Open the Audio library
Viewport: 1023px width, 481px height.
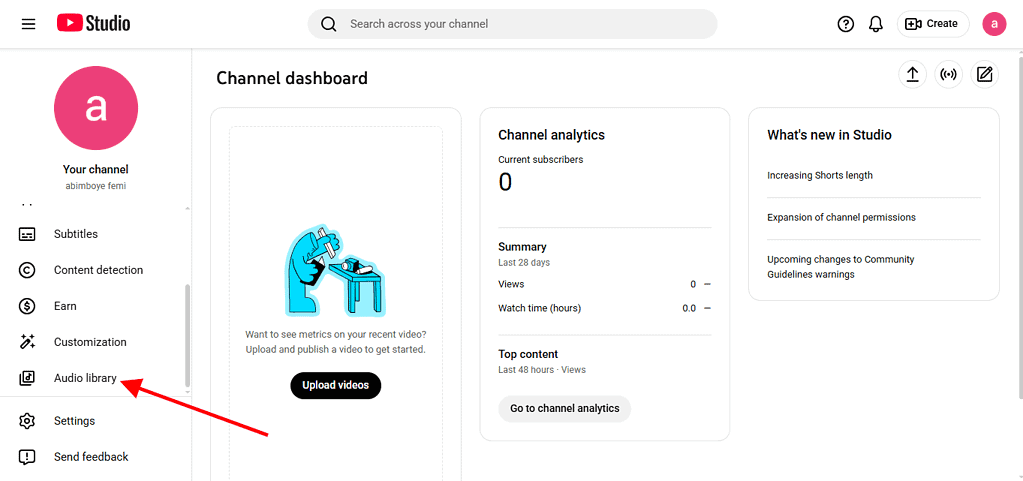85,378
